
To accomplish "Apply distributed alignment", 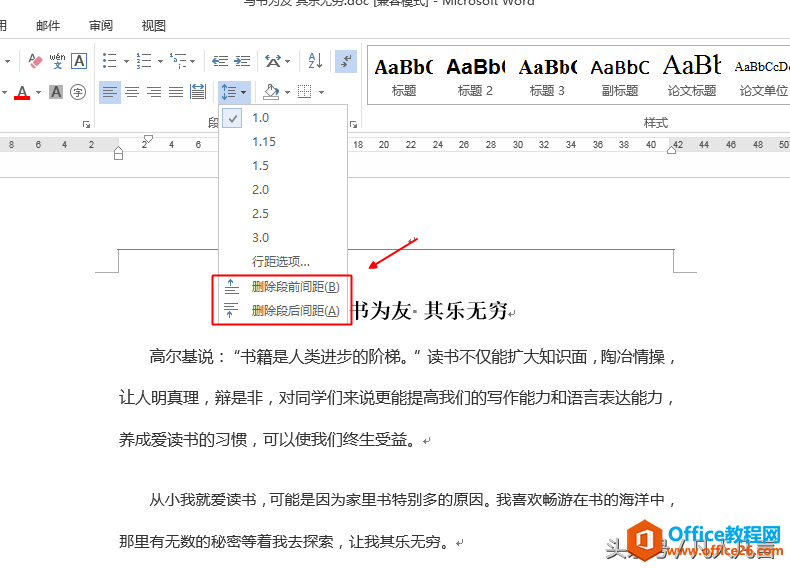I will coord(198,92).
